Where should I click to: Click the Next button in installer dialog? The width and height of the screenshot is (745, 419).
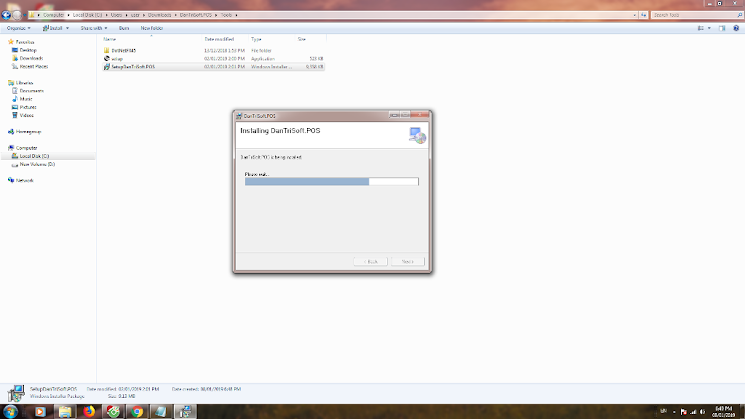tap(408, 262)
